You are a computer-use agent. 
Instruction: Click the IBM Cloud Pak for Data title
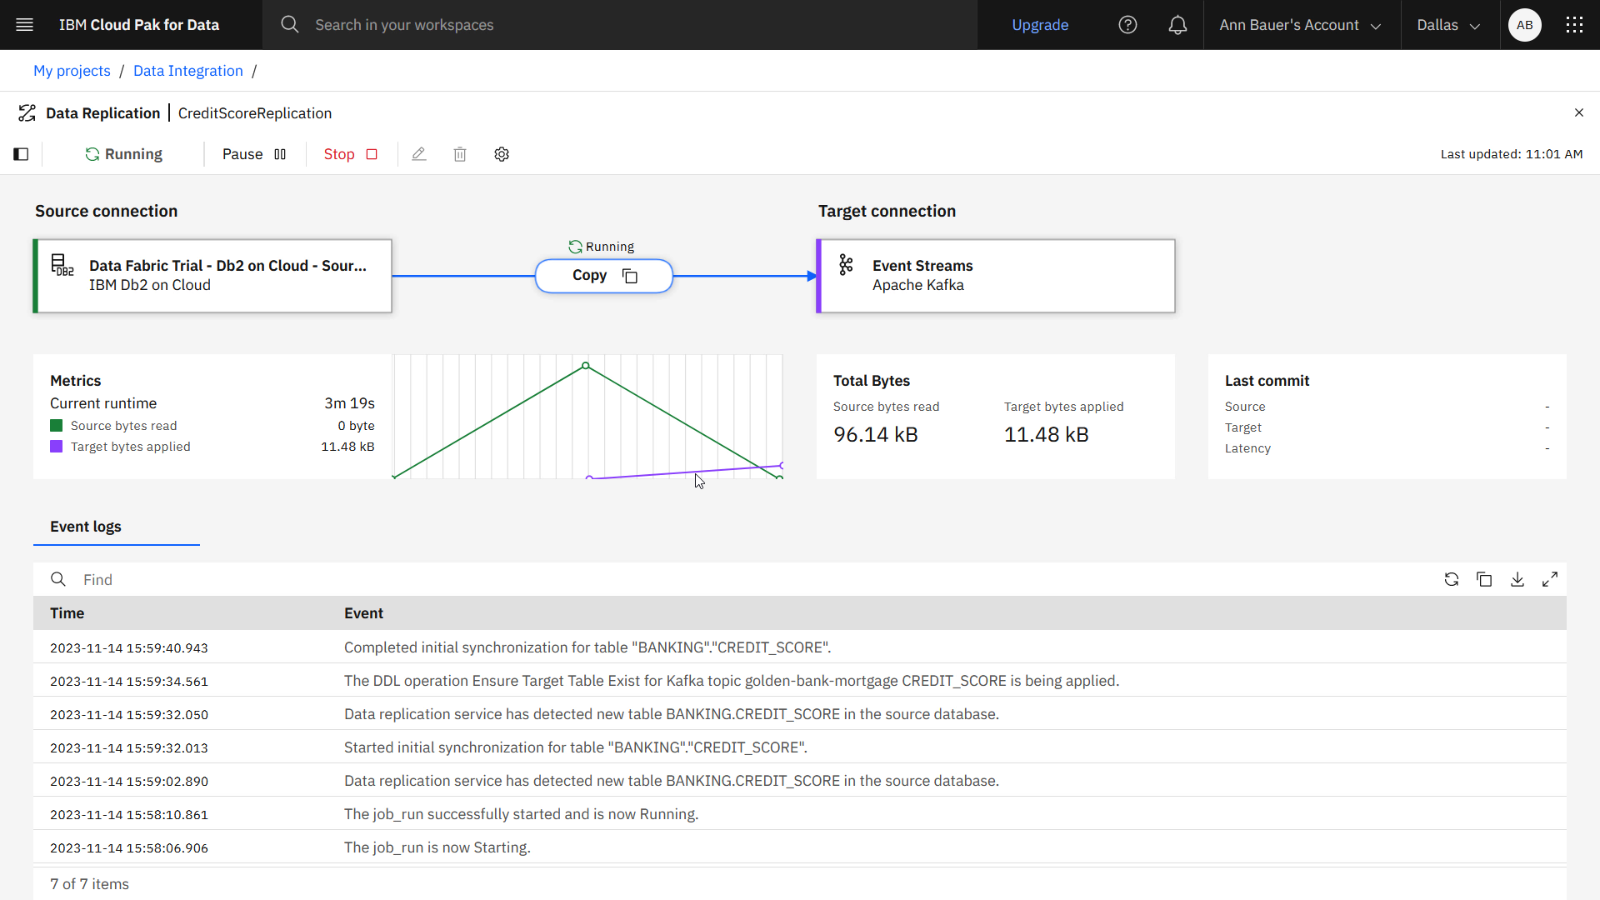(139, 25)
